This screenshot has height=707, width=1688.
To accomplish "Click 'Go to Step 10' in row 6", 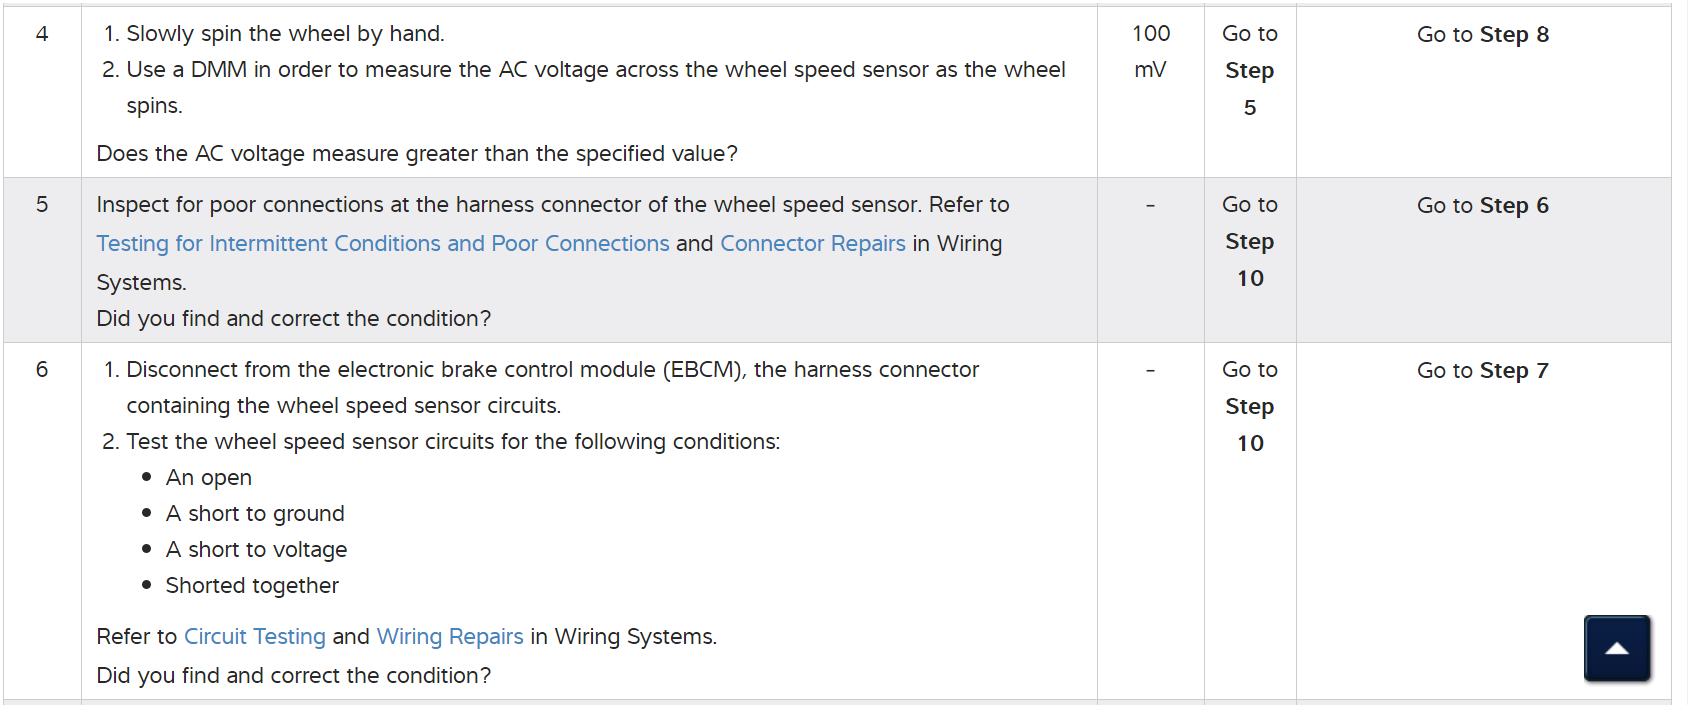I will point(1249,406).
